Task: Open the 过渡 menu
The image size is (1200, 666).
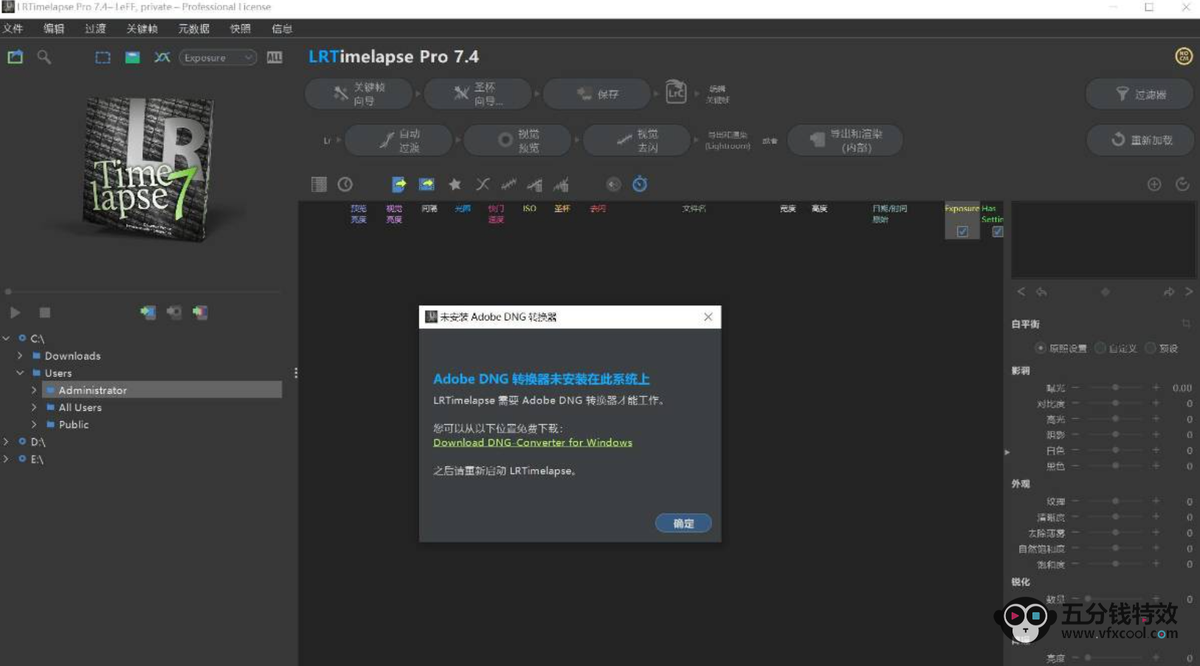Action: 95,29
